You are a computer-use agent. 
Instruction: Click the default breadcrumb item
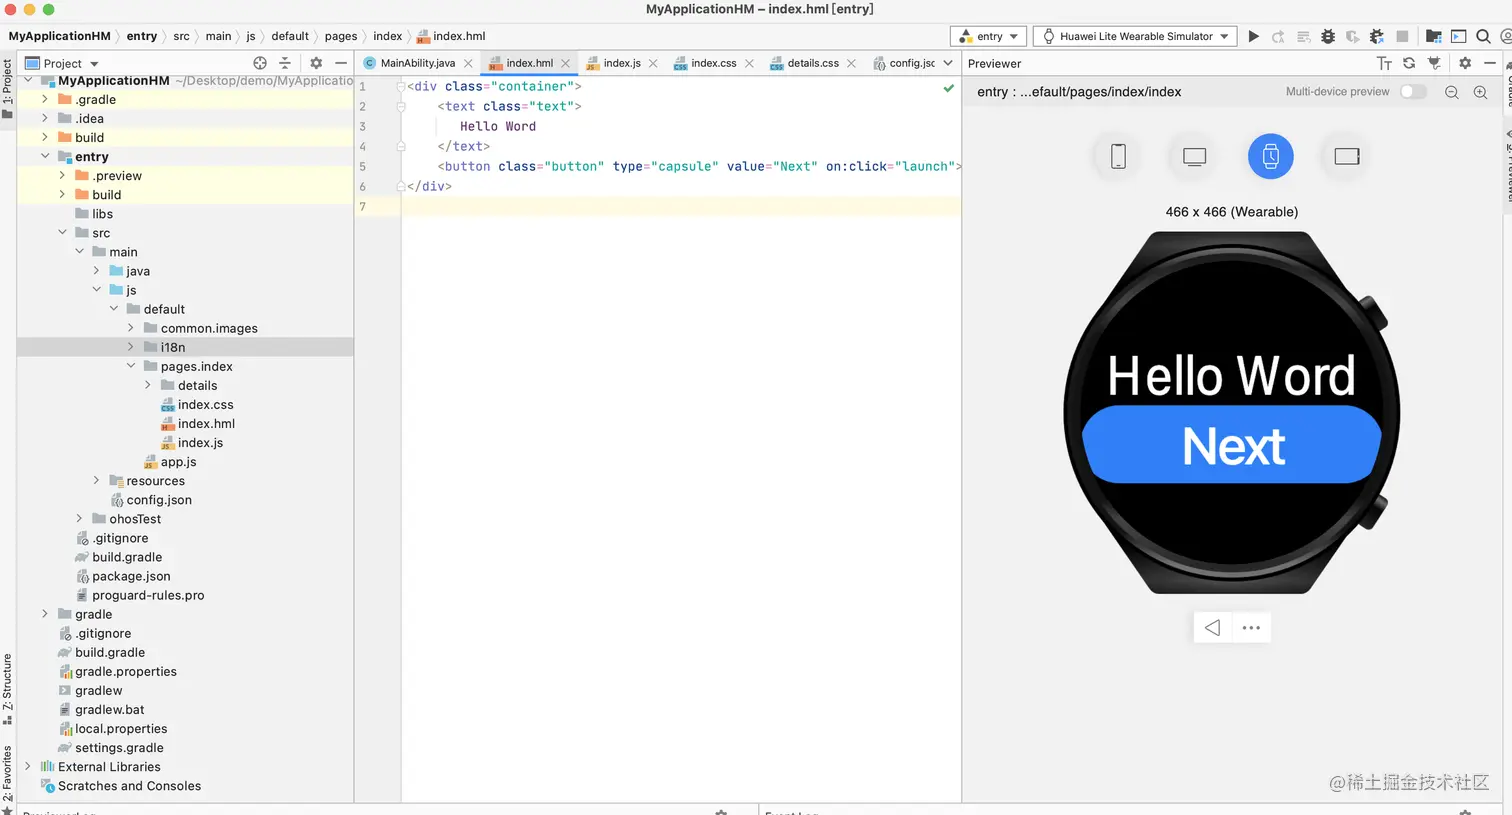[290, 36]
